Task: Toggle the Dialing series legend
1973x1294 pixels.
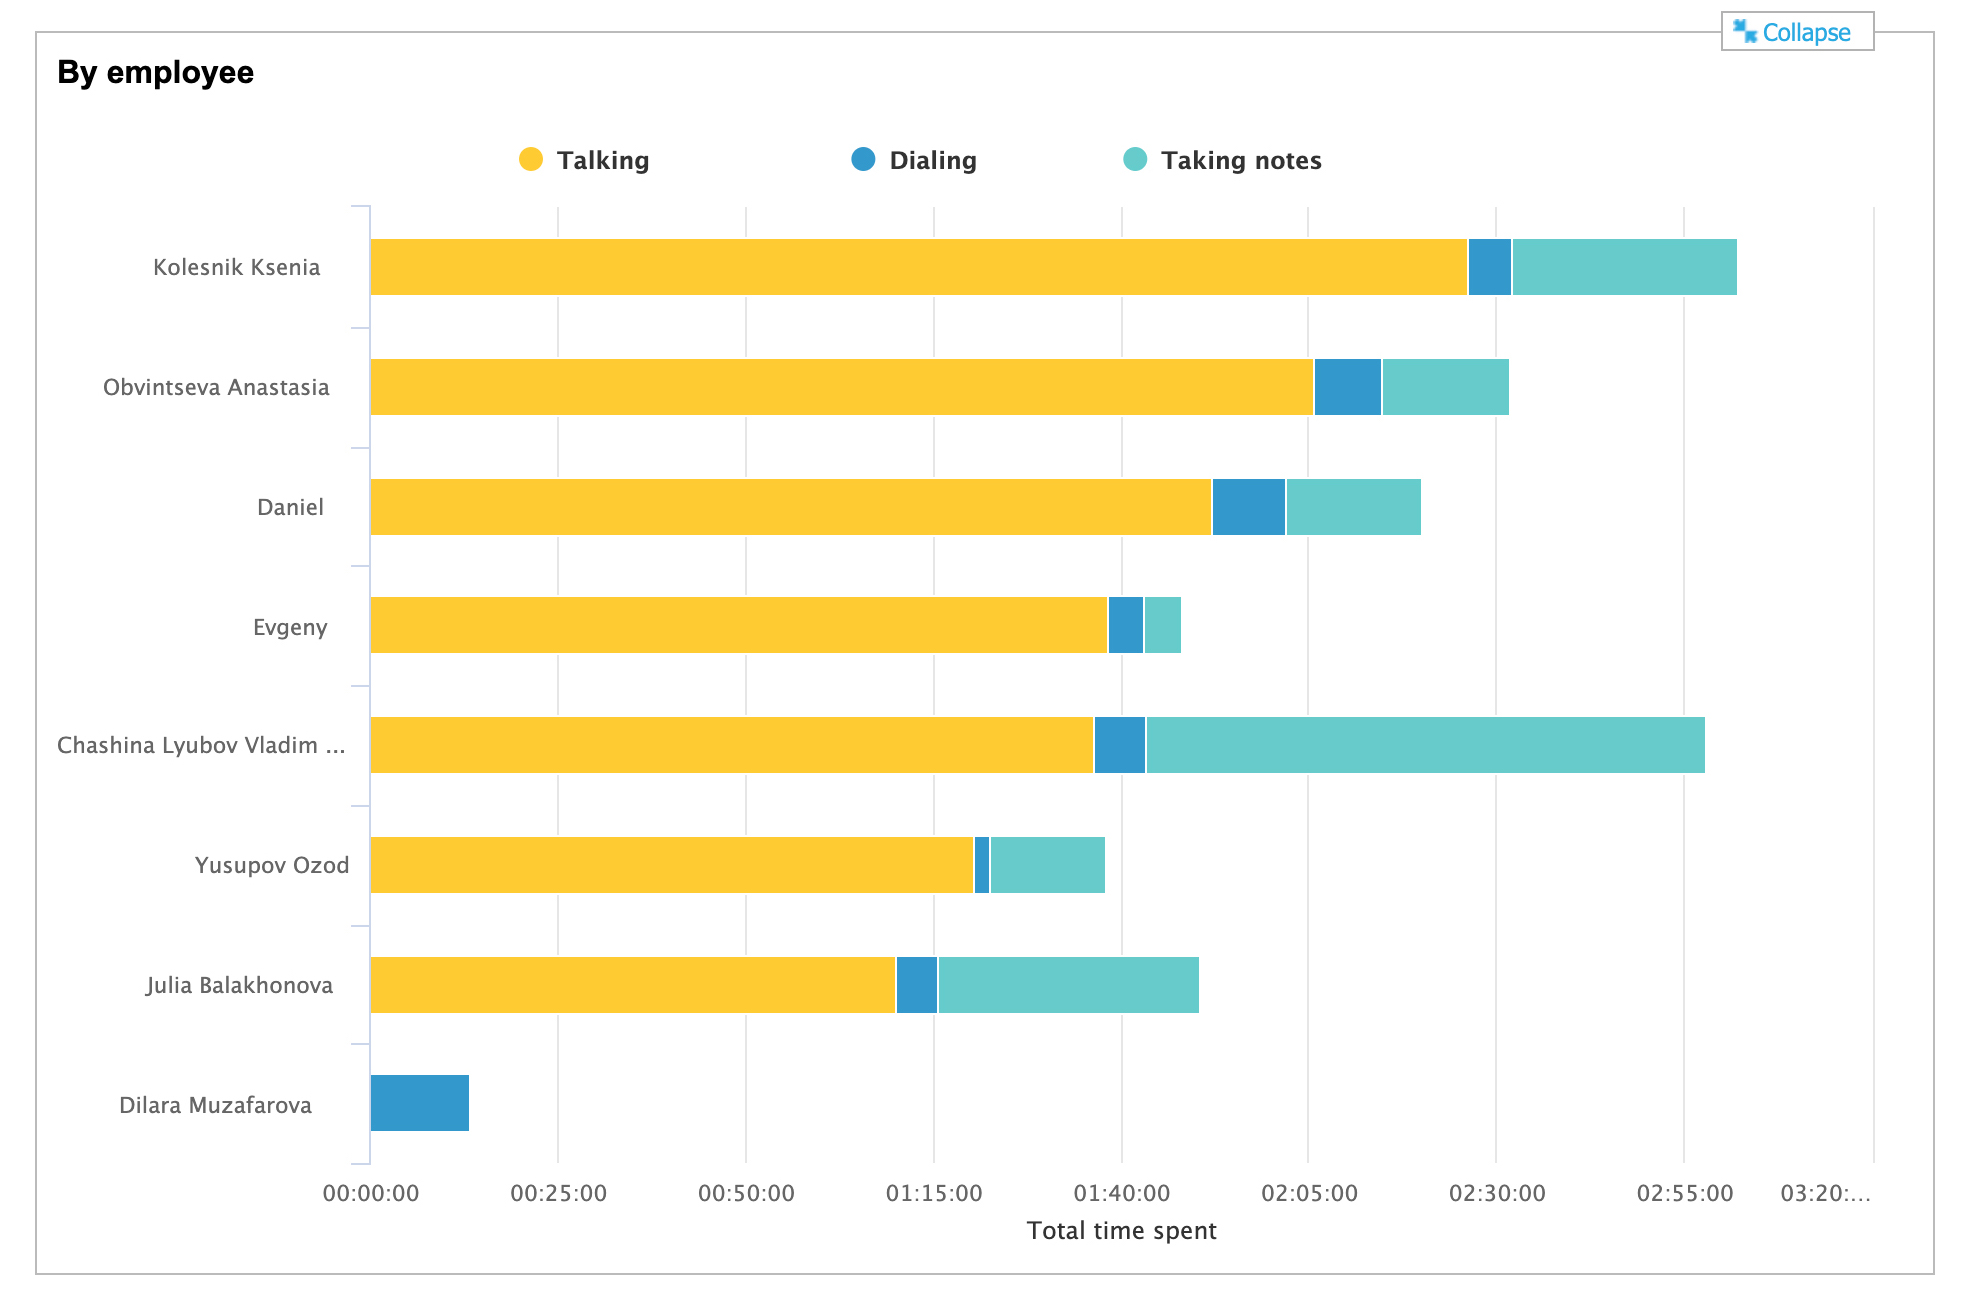Action: 932,160
